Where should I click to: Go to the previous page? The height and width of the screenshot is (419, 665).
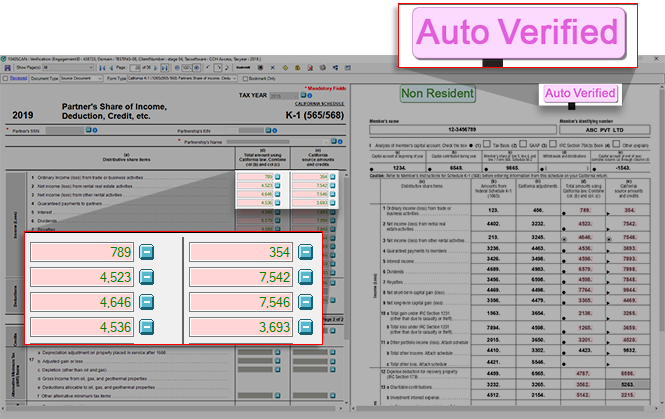(111, 68)
